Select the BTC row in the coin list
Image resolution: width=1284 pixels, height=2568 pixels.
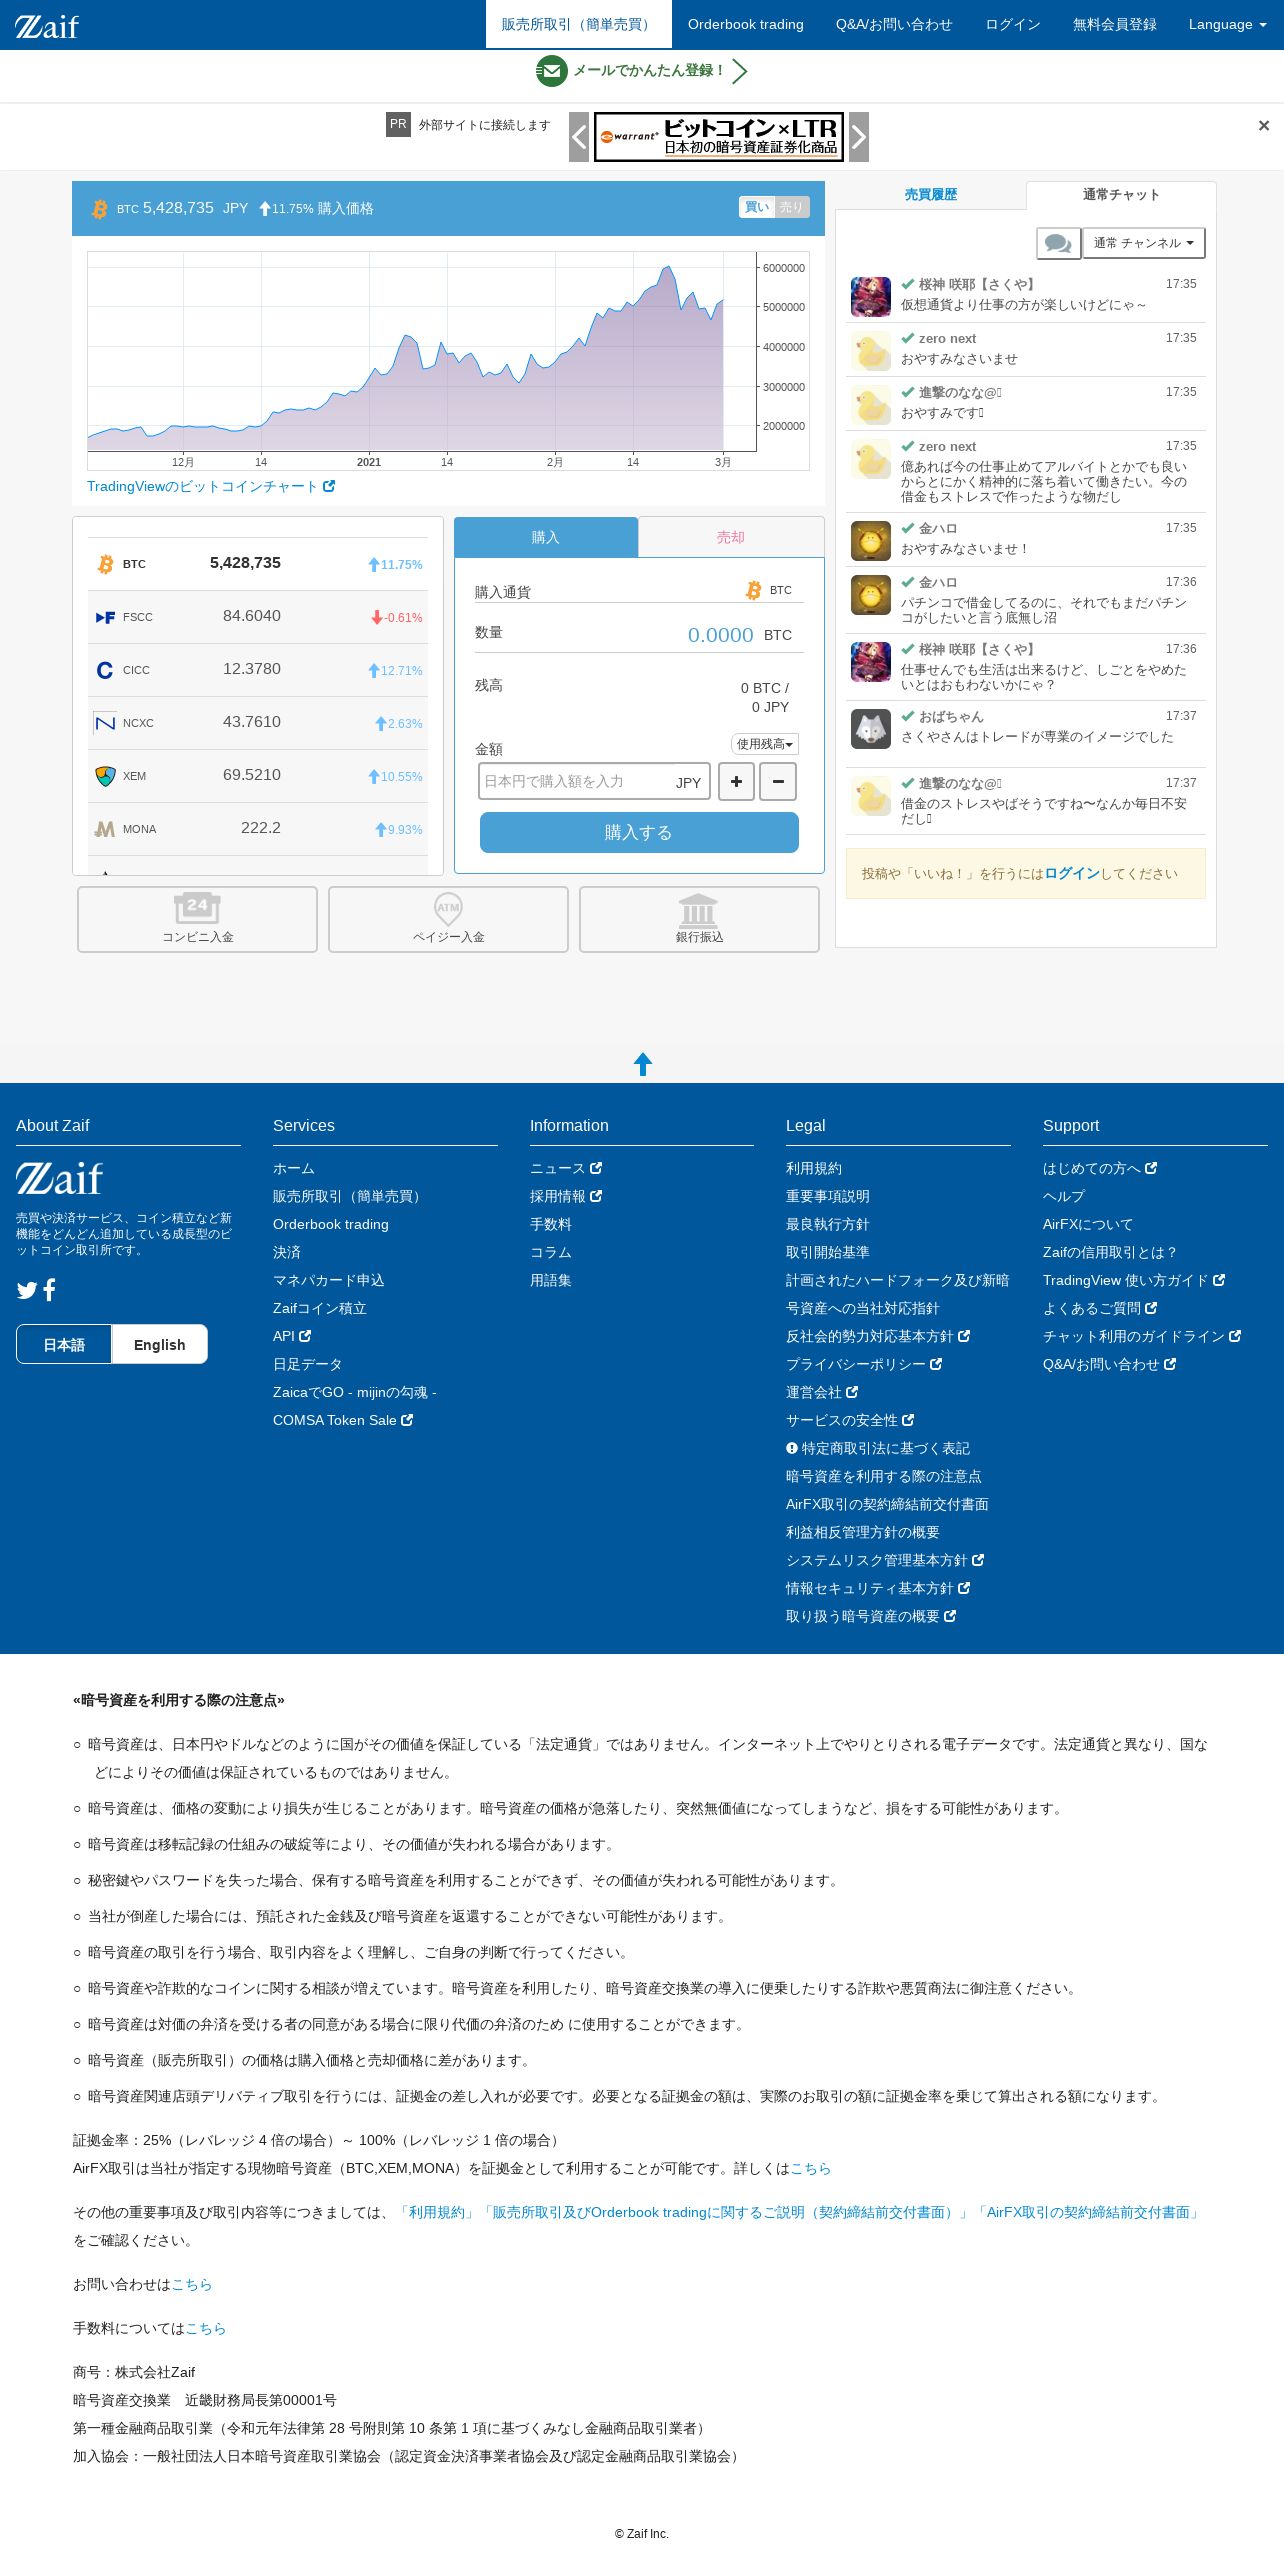click(x=258, y=564)
